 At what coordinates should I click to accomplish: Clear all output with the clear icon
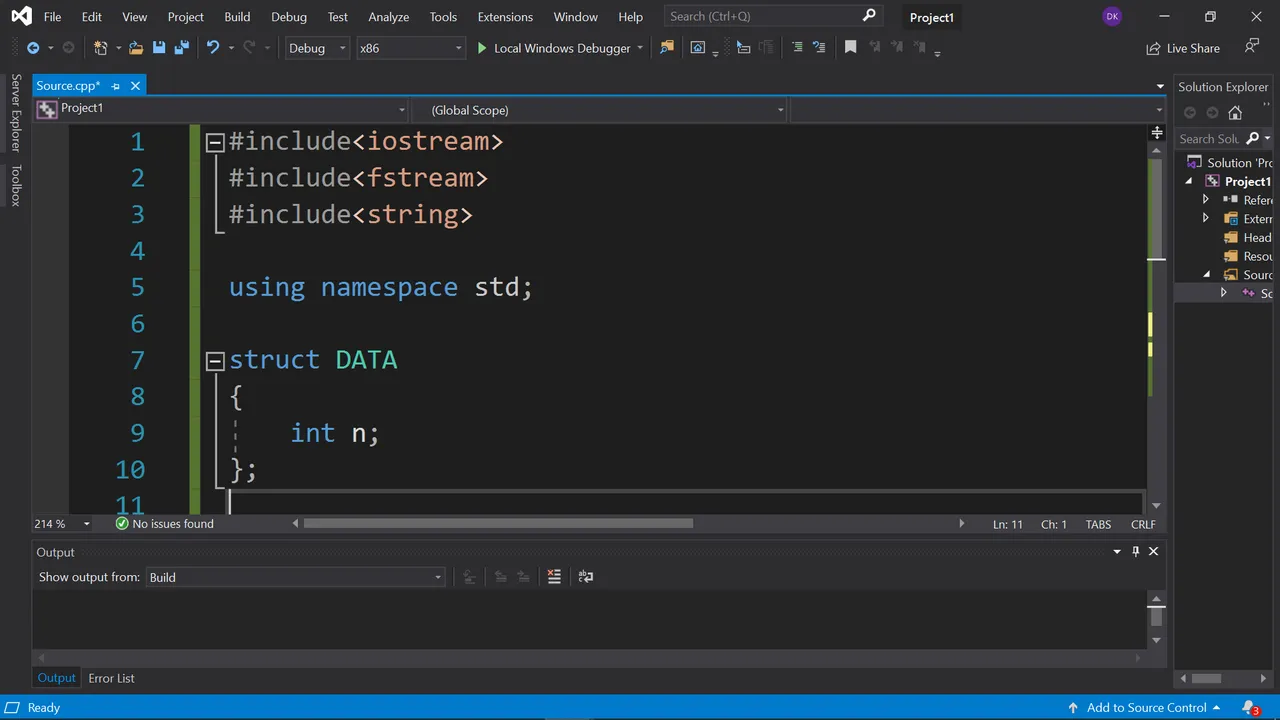[554, 577]
